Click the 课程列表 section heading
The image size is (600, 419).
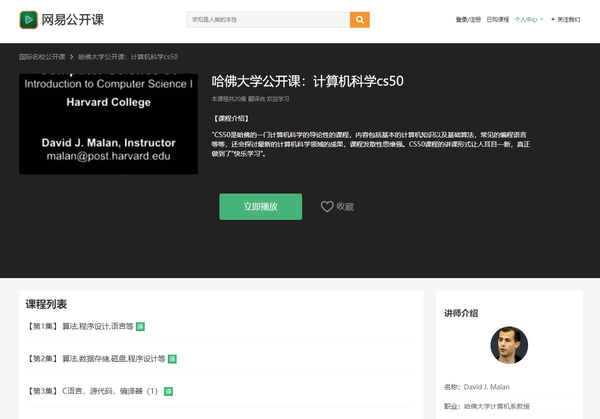click(46, 304)
